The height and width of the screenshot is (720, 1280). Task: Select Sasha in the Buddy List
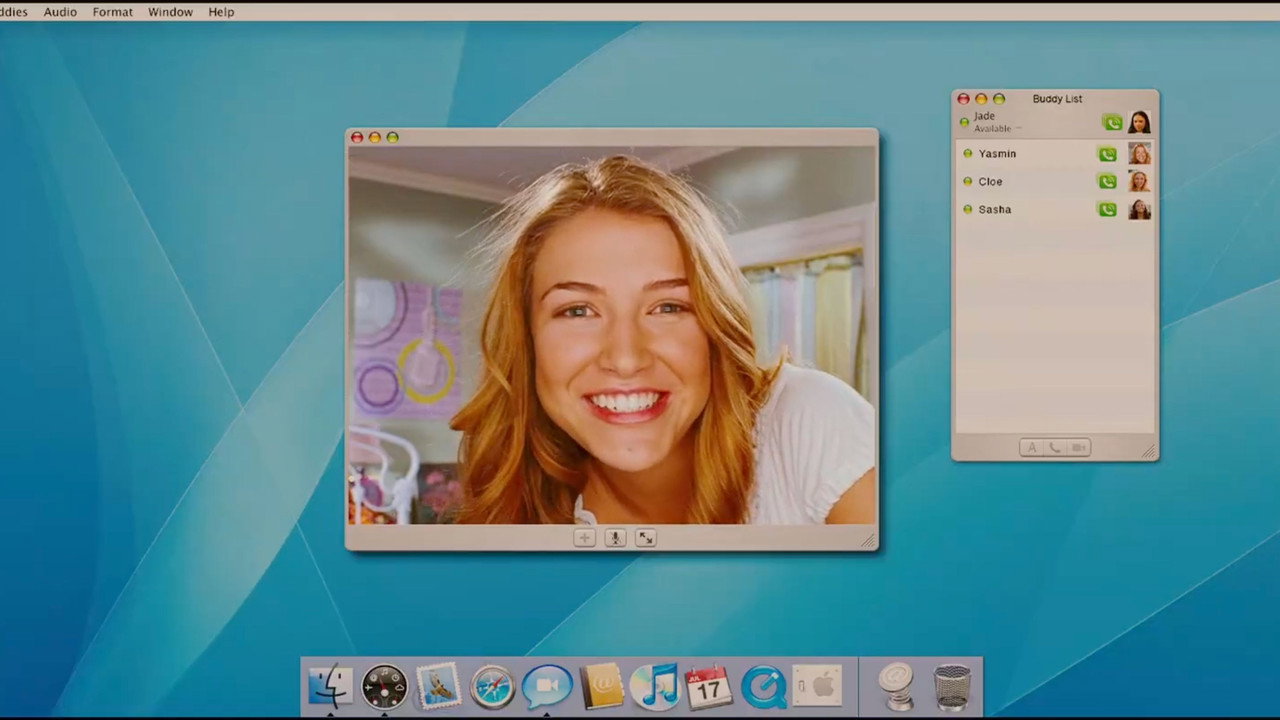click(x=1055, y=210)
